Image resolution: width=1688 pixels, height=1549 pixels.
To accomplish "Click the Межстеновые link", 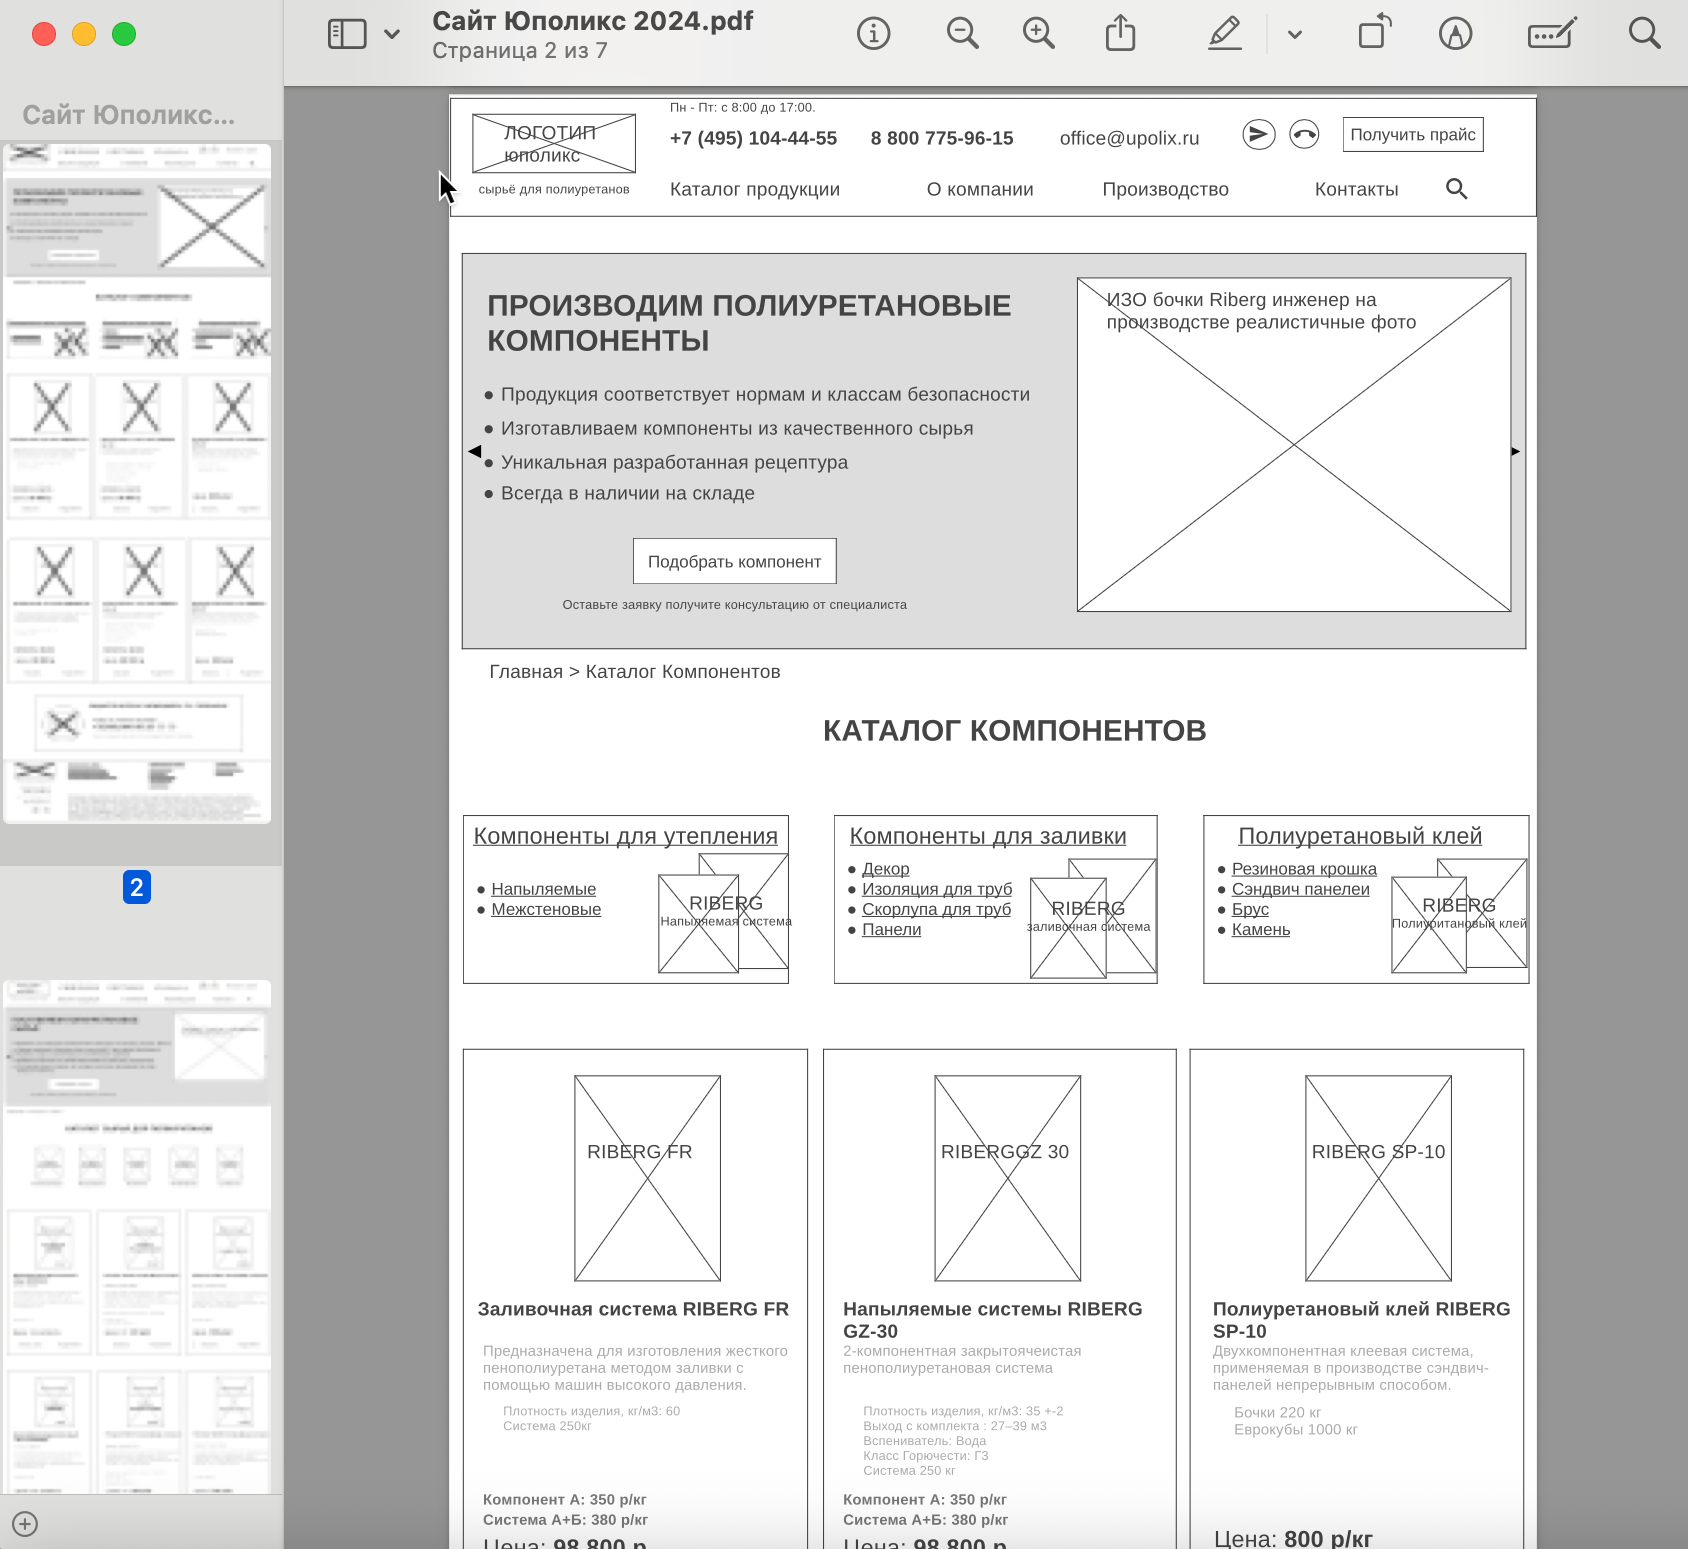I will point(546,909).
